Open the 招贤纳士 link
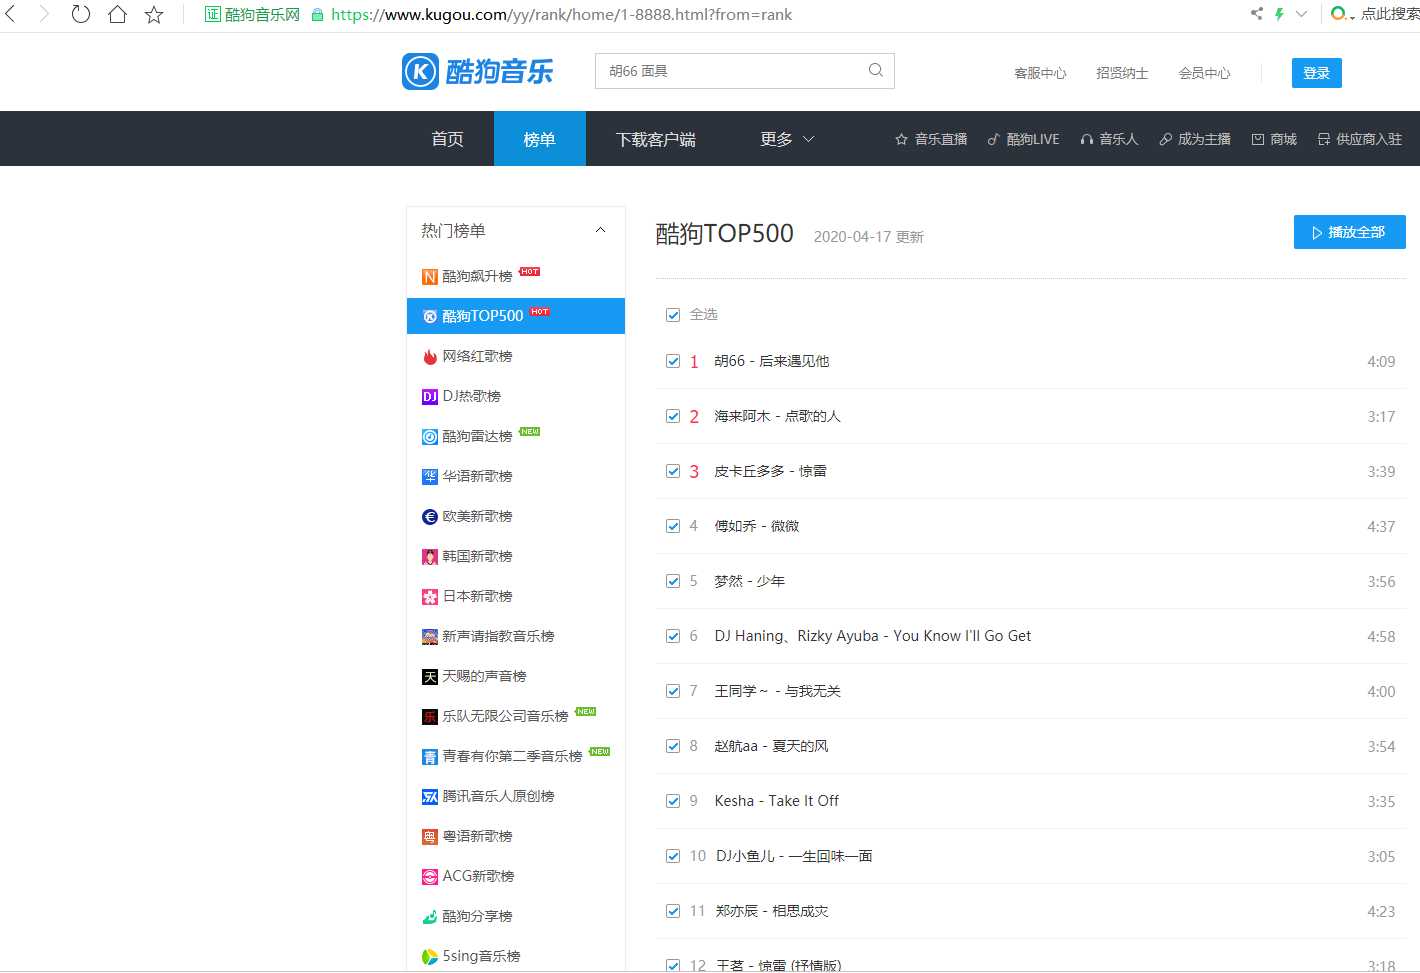Image resolution: width=1420 pixels, height=973 pixels. click(x=1122, y=73)
